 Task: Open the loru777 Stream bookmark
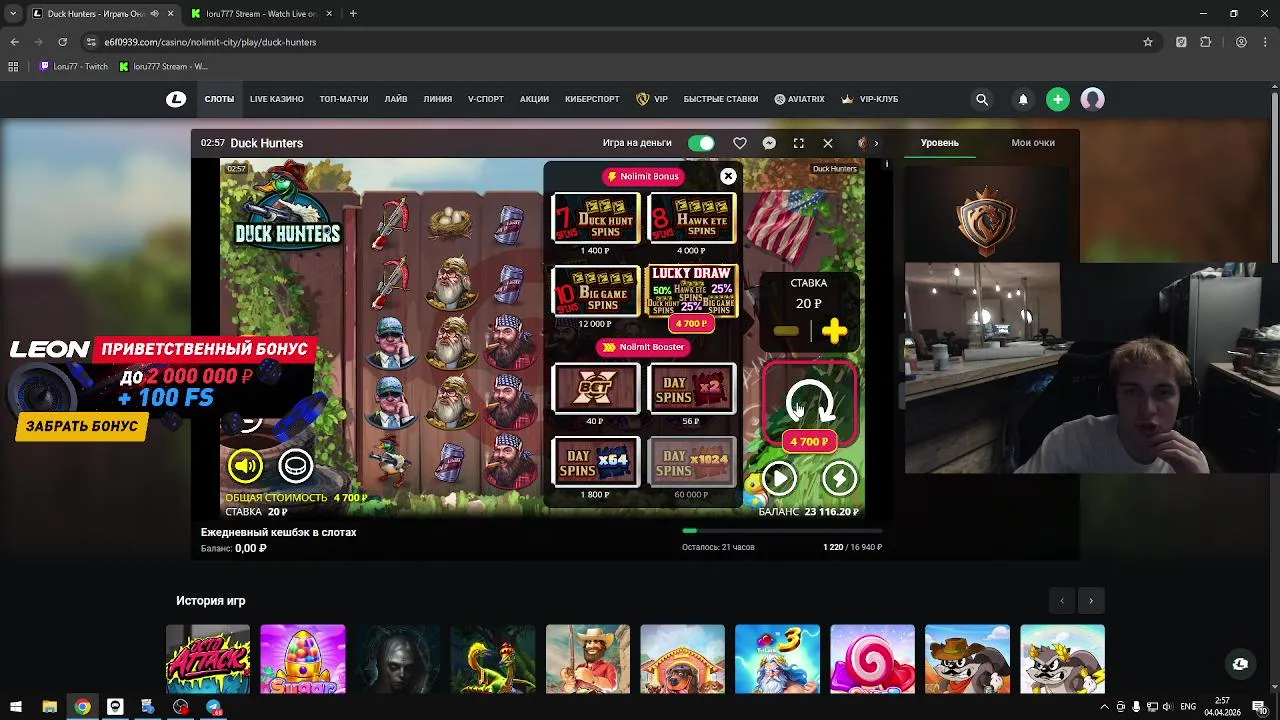163,66
